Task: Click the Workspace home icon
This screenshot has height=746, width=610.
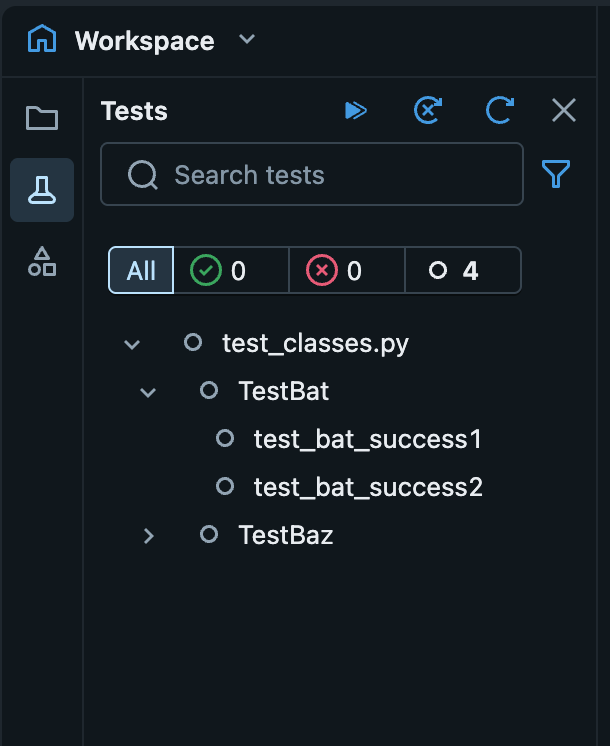Action: coord(42,40)
